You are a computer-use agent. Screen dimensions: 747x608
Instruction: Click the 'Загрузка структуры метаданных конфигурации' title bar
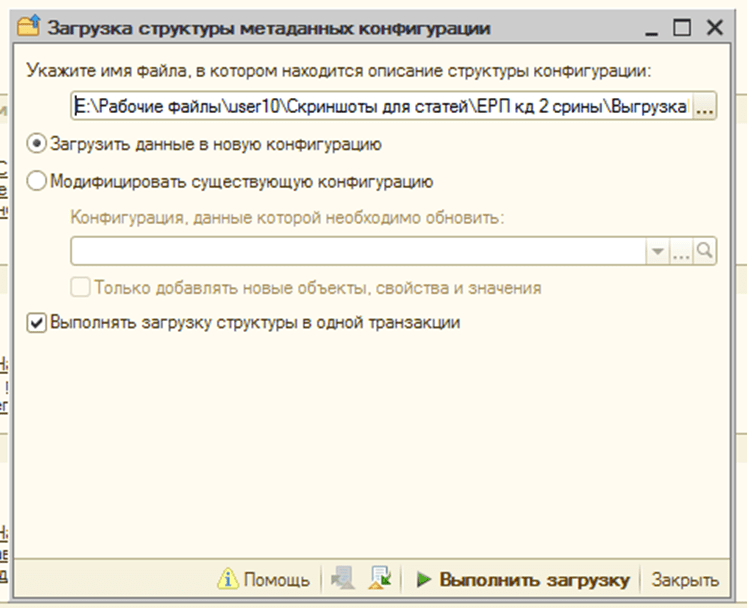coord(300,28)
